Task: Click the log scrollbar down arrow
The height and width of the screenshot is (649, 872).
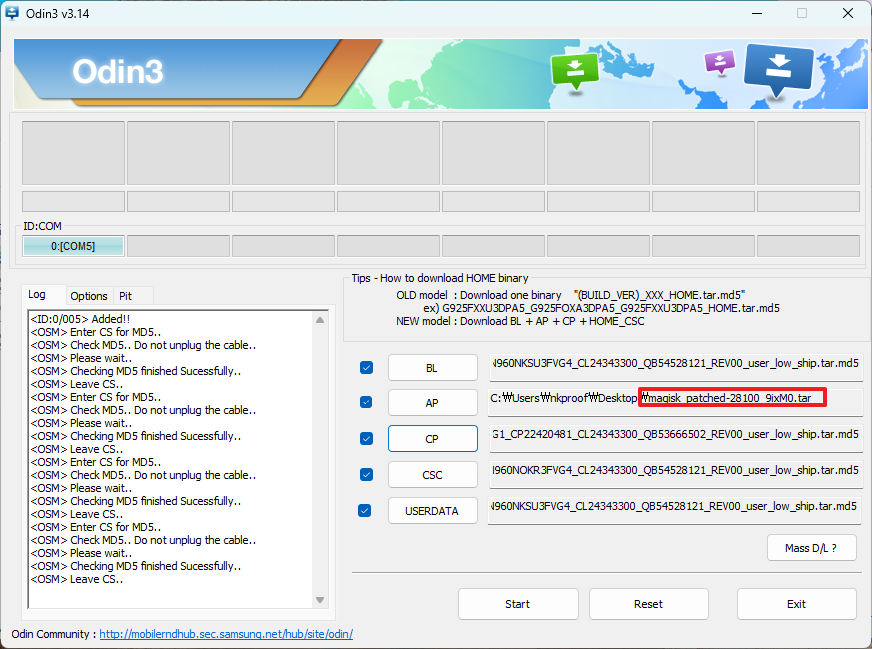Action: (320, 600)
